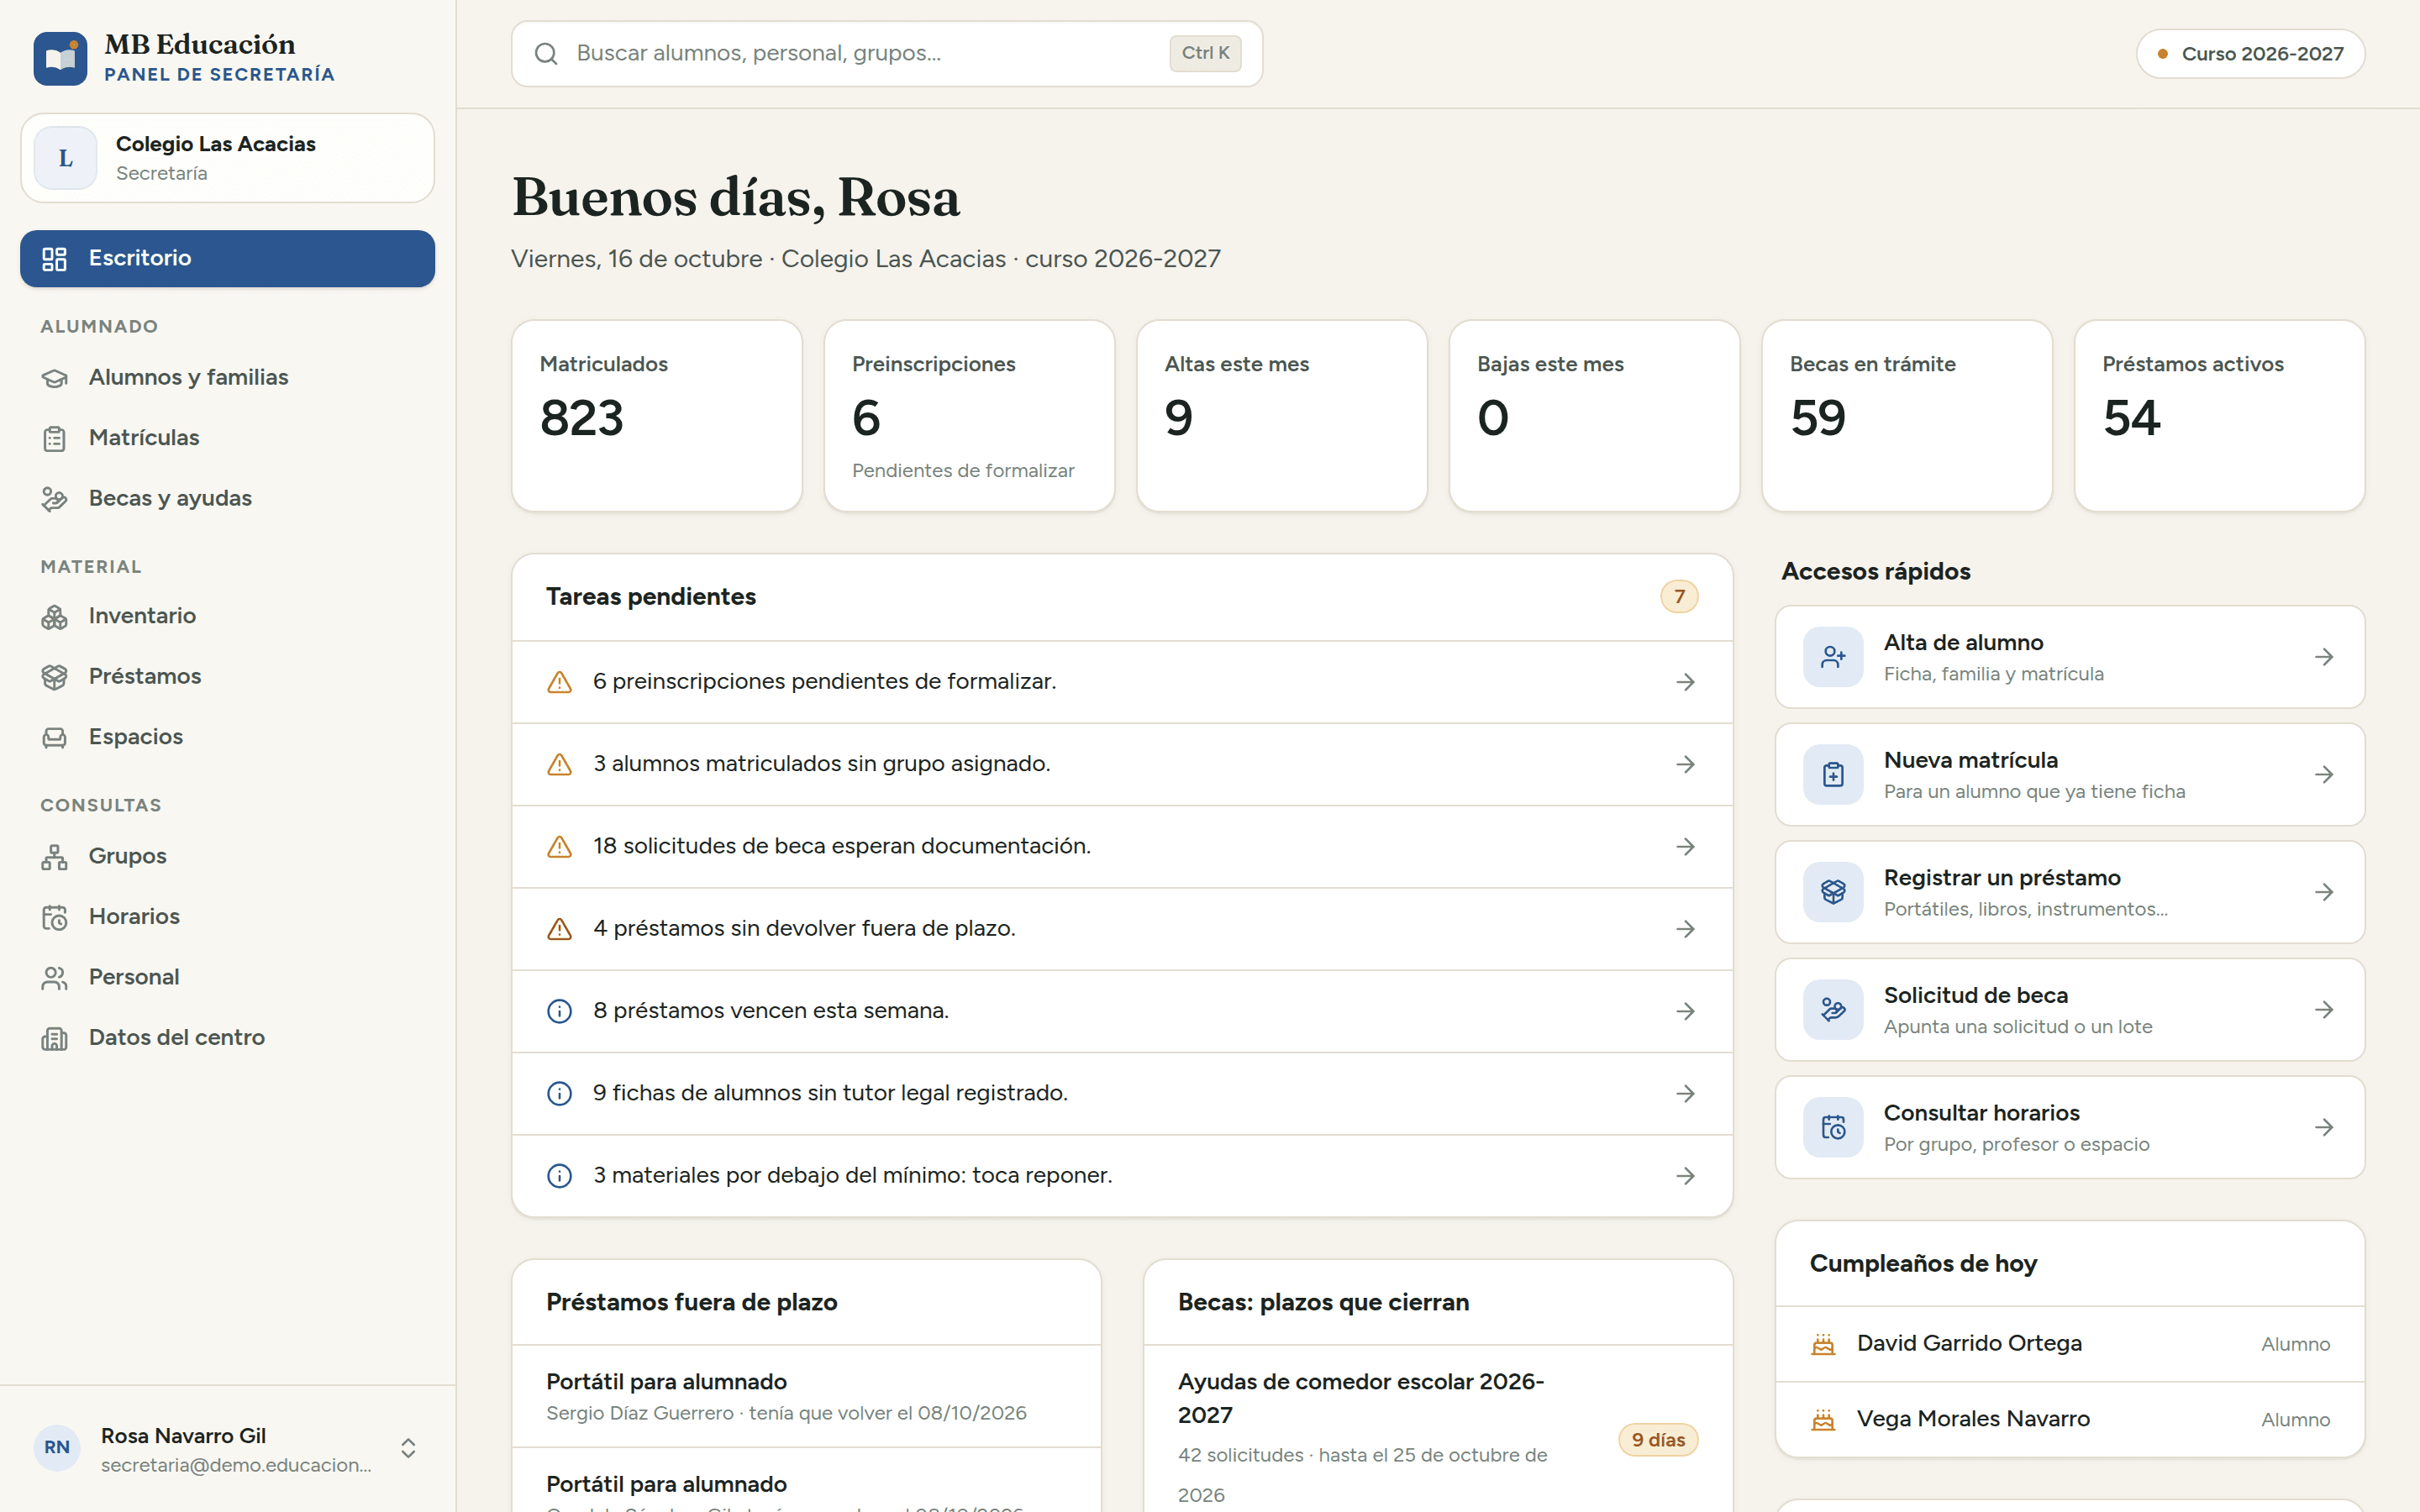
Task: Open Portátil para alumnado Sergio Díaz Guerrero loan
Action: tap(806, 1396)
